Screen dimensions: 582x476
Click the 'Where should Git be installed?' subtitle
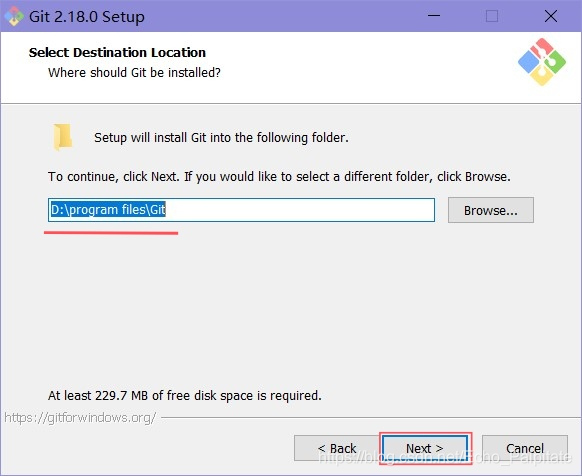coord(134,72)
